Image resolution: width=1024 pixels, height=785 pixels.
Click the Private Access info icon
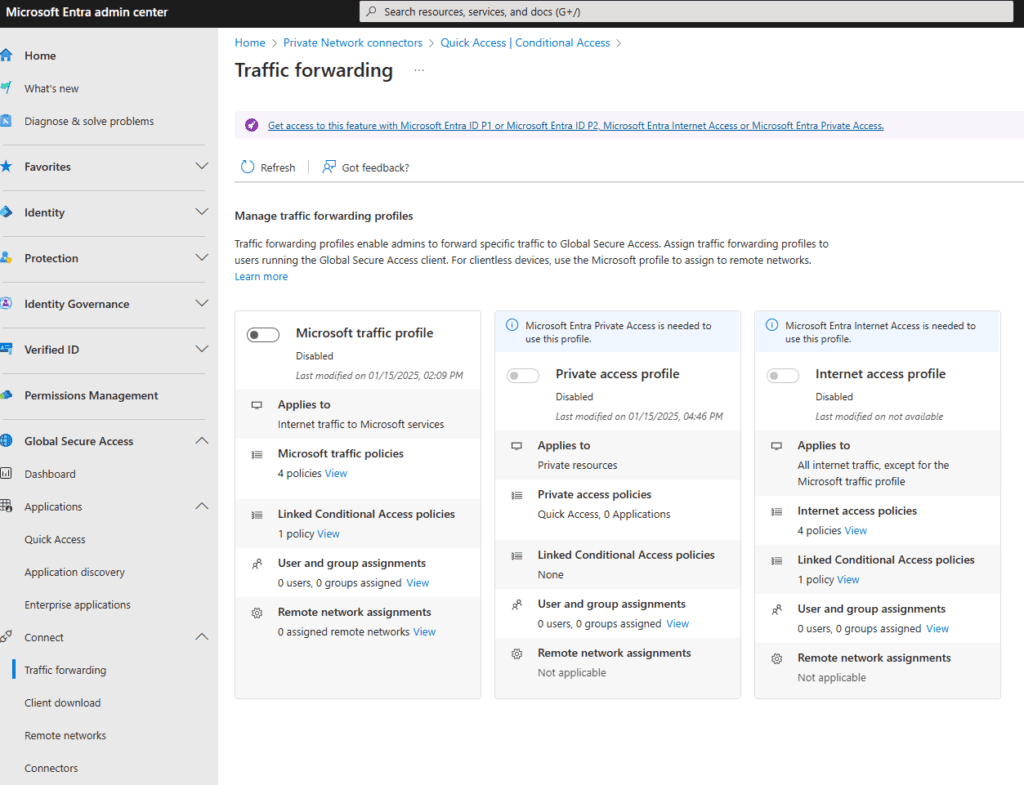coord(512,325)
